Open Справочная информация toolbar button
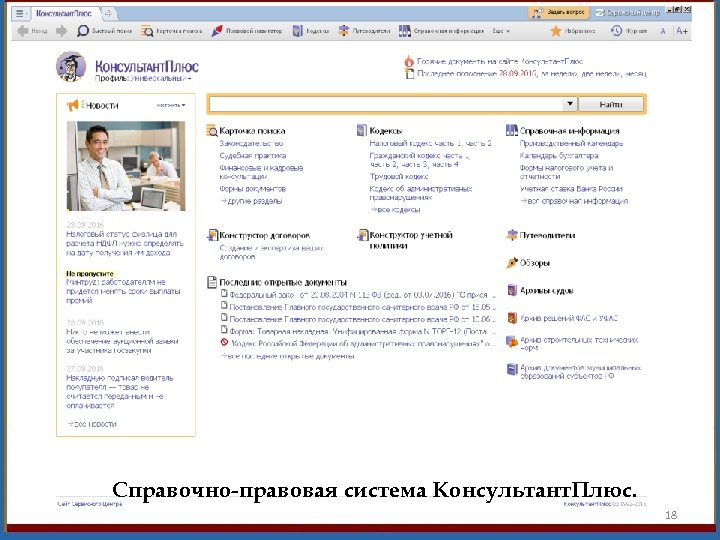Viewport: 720px width, 540px height. coord(441,31)
